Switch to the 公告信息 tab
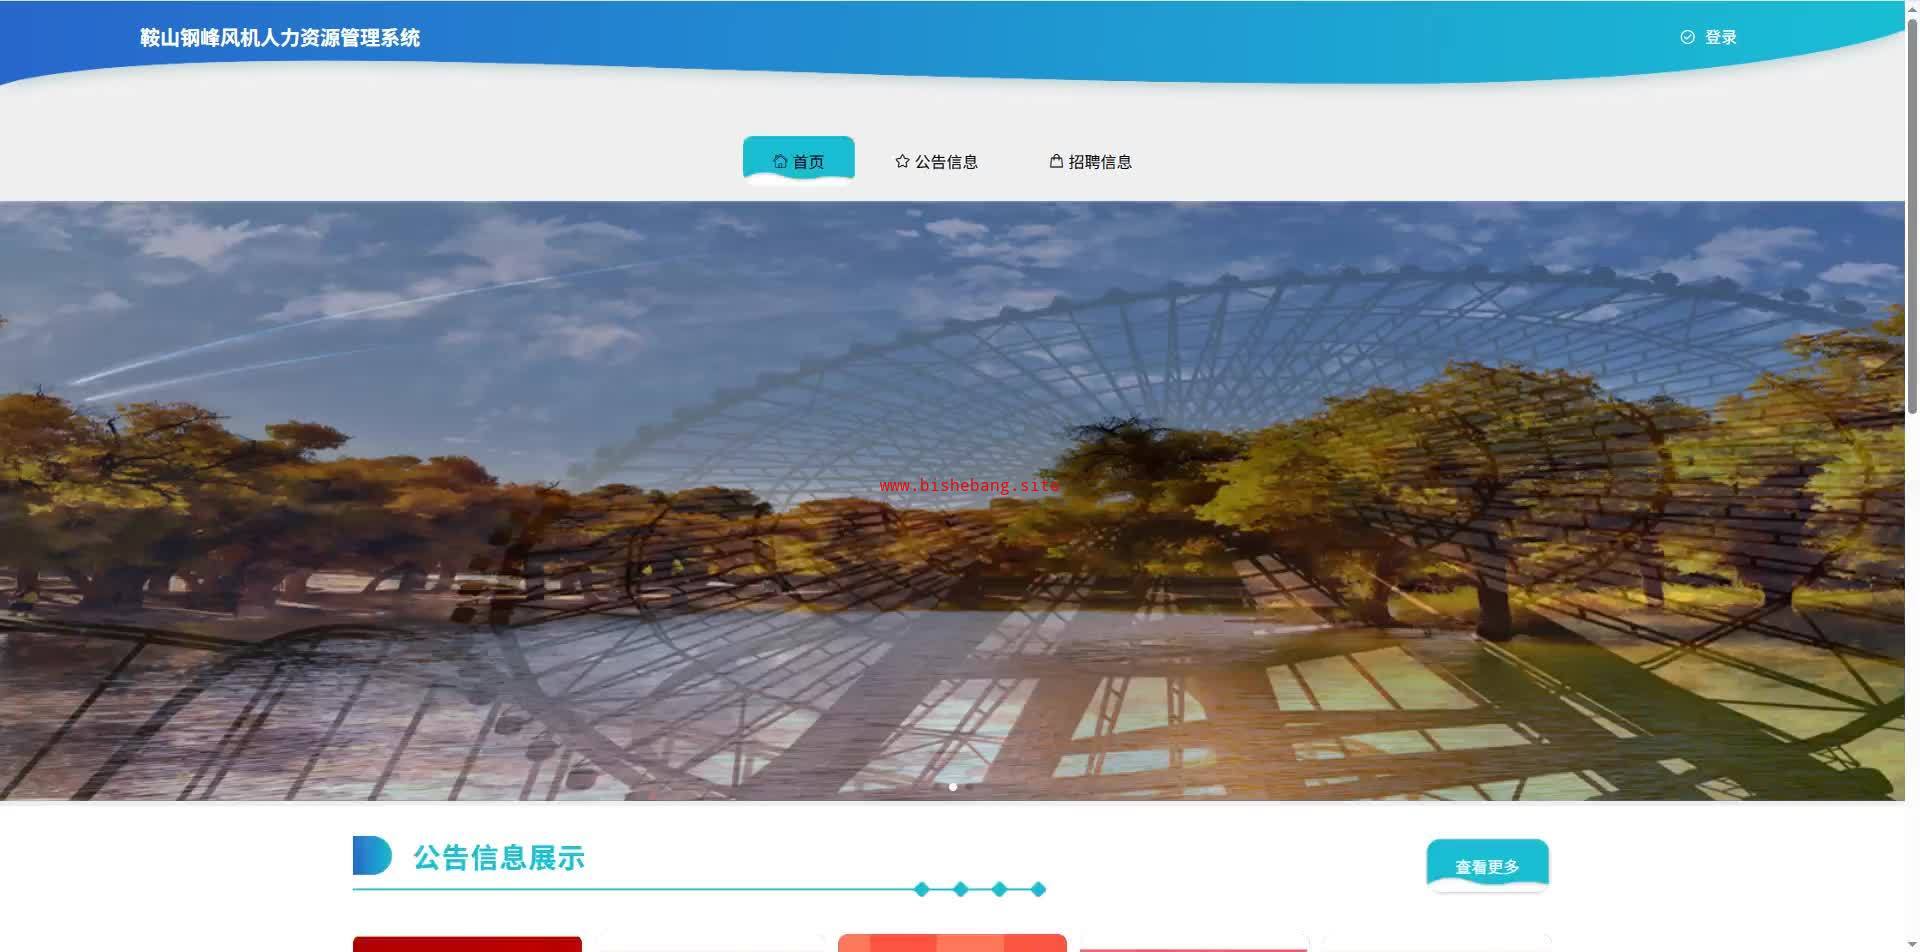1920x952 pixels. click(x=936, y=161)
